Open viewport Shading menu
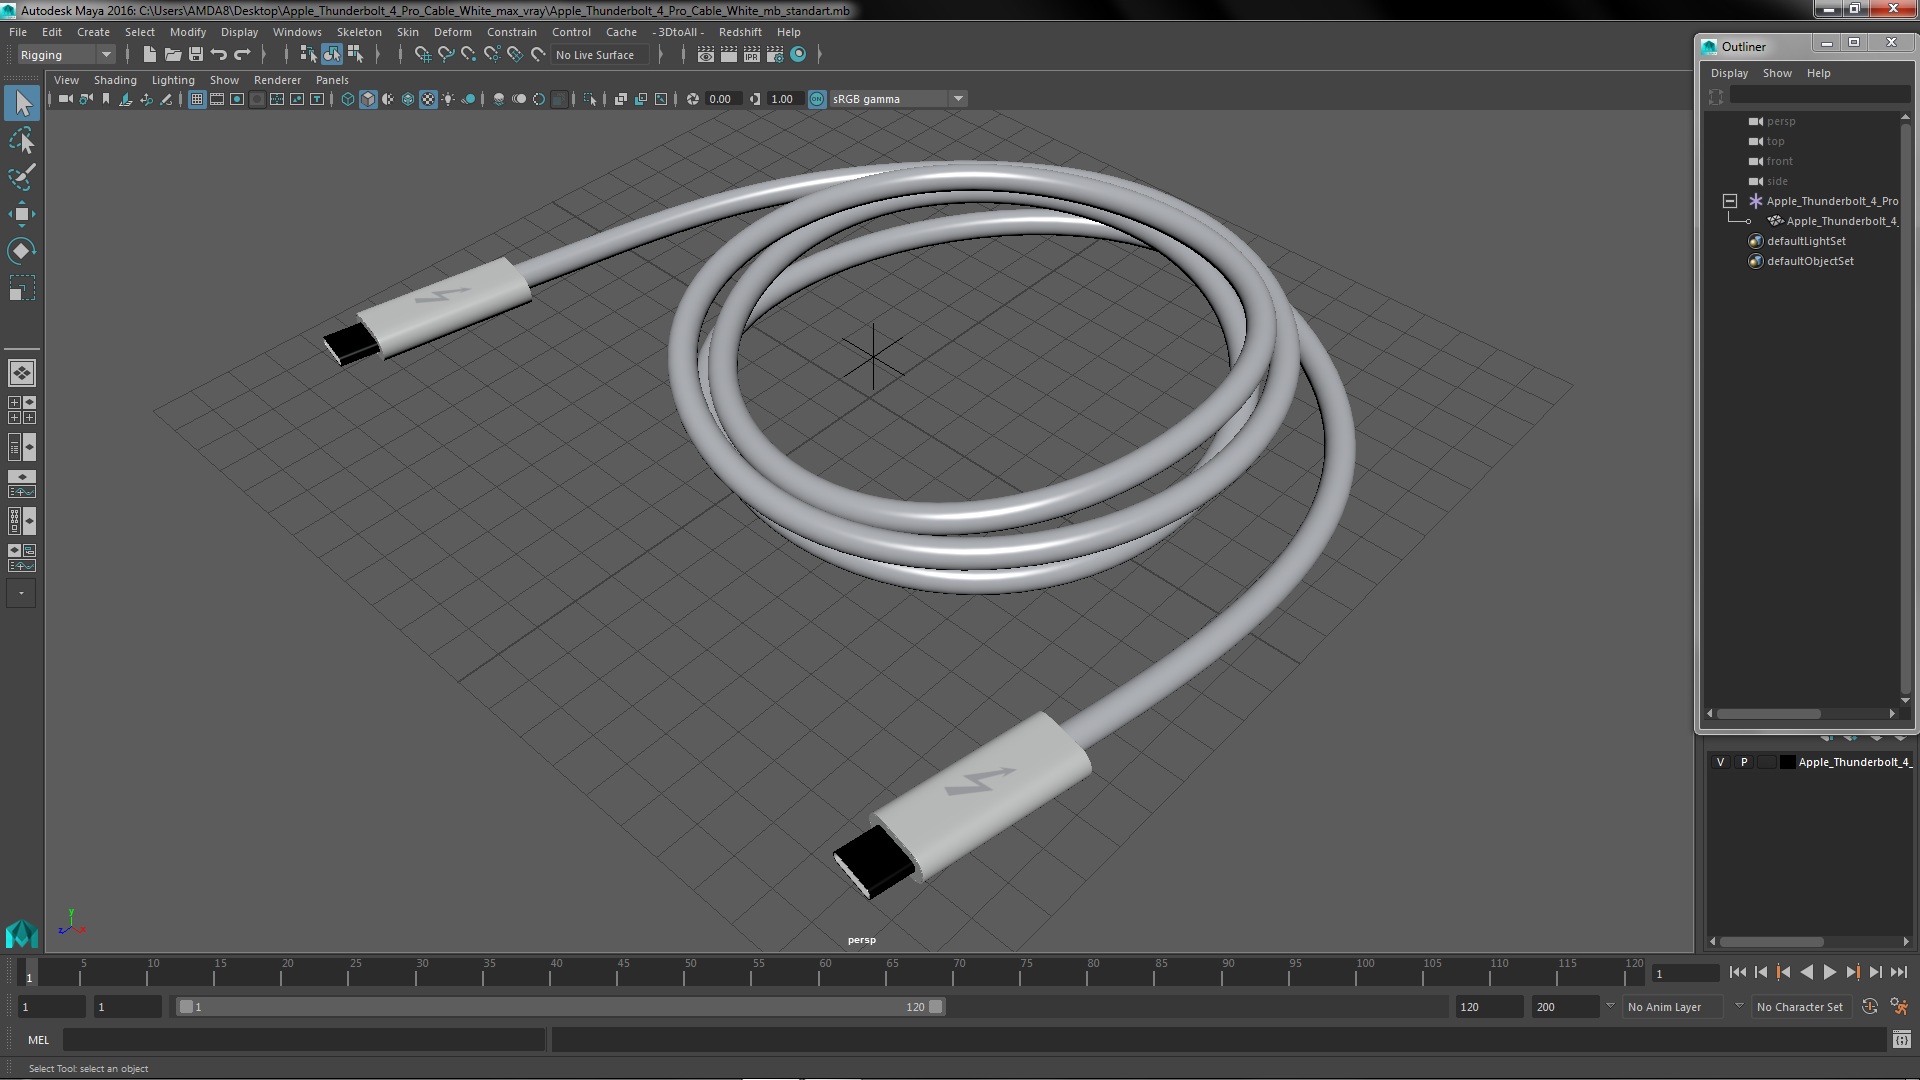The height and width of the screenshot is (1080, 1920). tap(115, 80)
